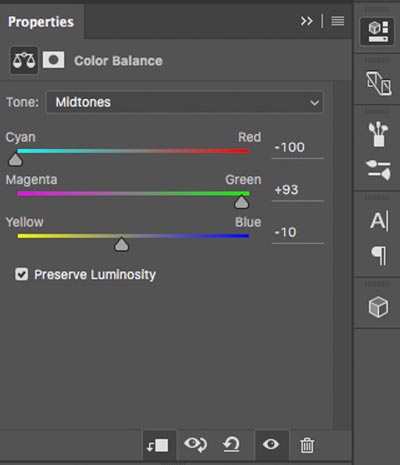The image size is (400, 465).
Task: Click the Magenta-Green slider handle
Action: [241, 202]
